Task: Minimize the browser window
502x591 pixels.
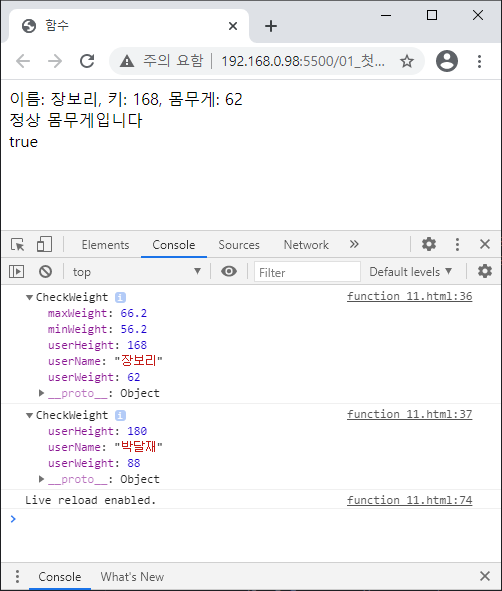Action: click(x=386, y=15)
